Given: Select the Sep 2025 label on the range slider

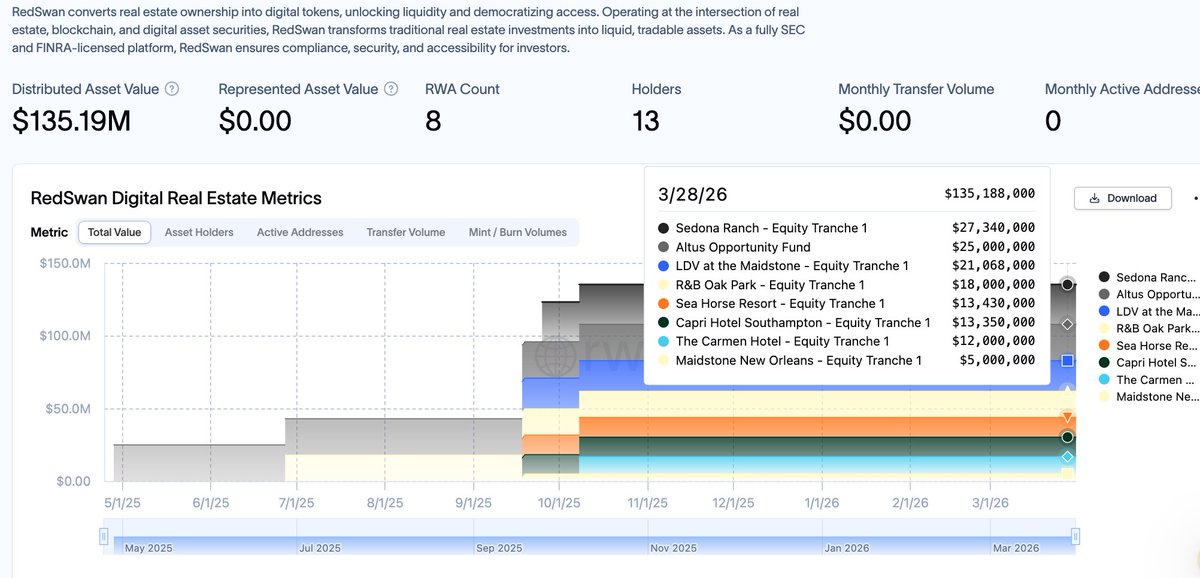Looking at the screenshot, I should 499,548.
